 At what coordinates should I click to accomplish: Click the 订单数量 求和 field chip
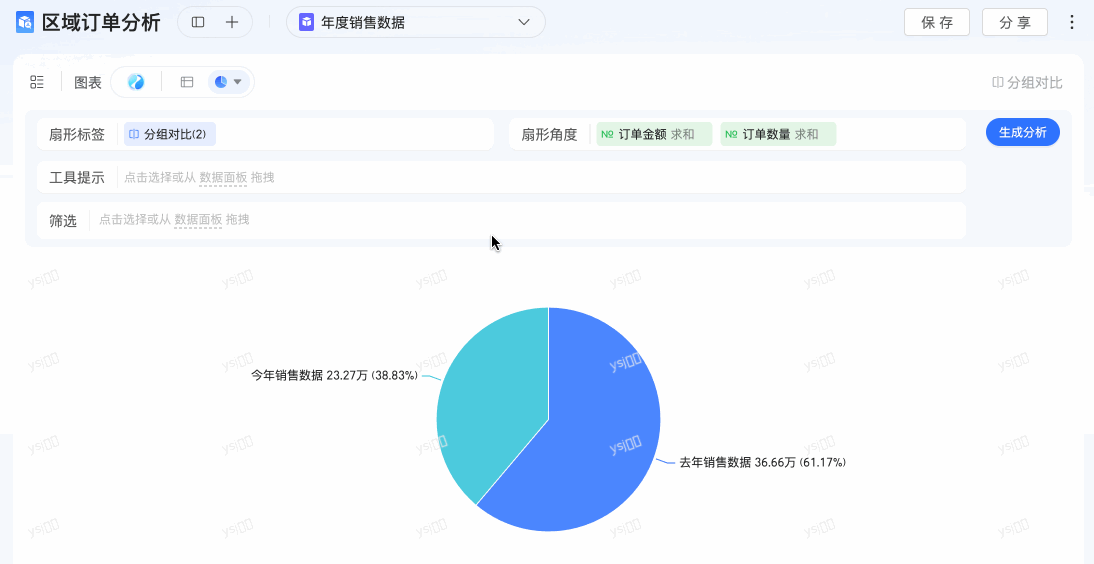[x=779, y=134]
